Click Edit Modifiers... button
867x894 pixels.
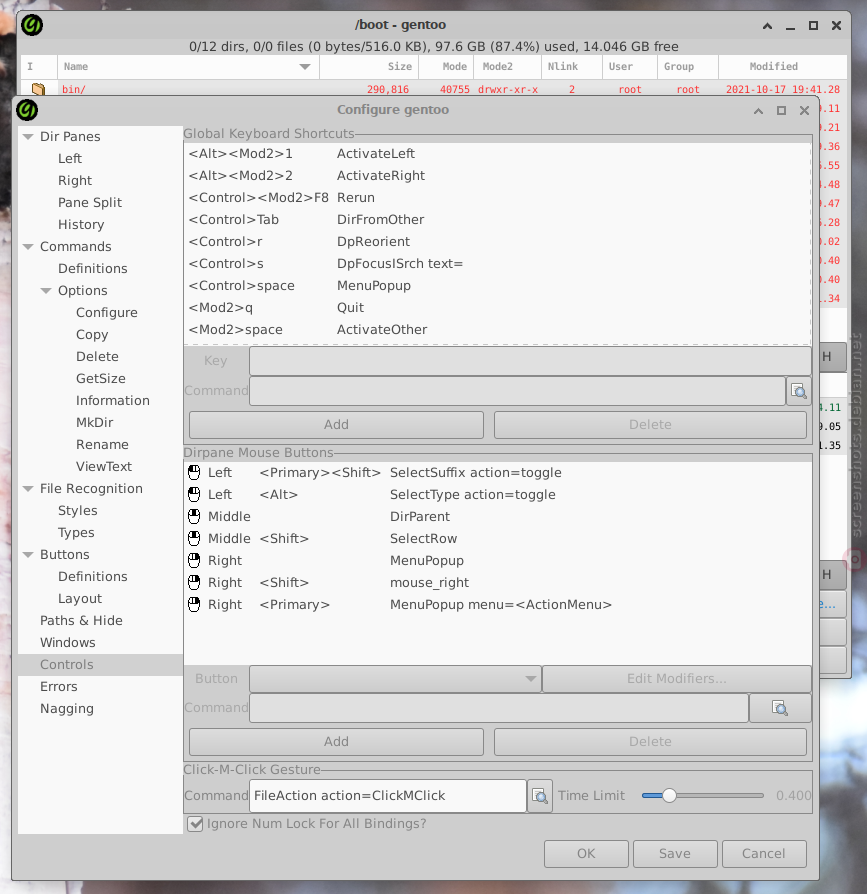click(677, 679)
